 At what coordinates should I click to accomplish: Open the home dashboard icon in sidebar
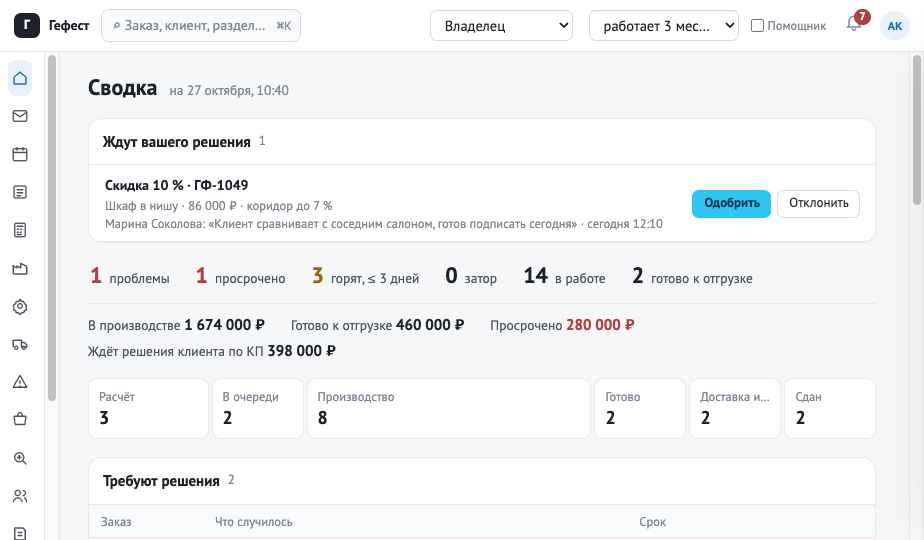coord(20,78)
